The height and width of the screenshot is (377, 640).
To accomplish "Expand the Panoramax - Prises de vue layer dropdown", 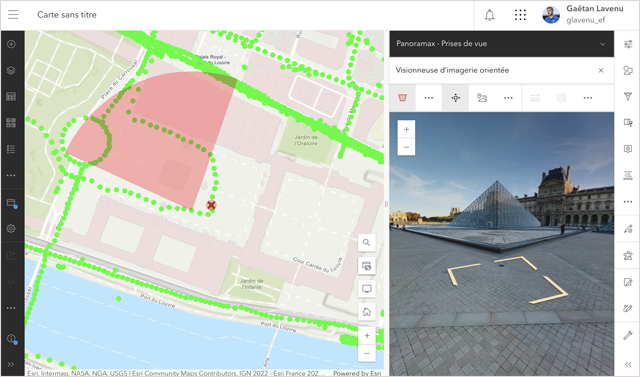I will [x=602, y=44].
